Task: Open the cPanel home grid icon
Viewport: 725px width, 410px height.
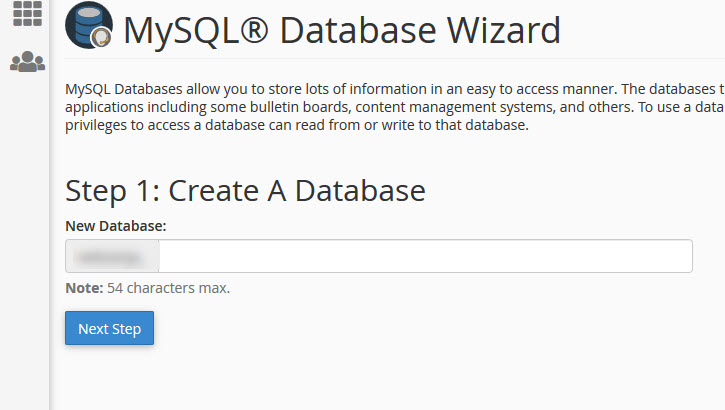Action: coord(27,13)
